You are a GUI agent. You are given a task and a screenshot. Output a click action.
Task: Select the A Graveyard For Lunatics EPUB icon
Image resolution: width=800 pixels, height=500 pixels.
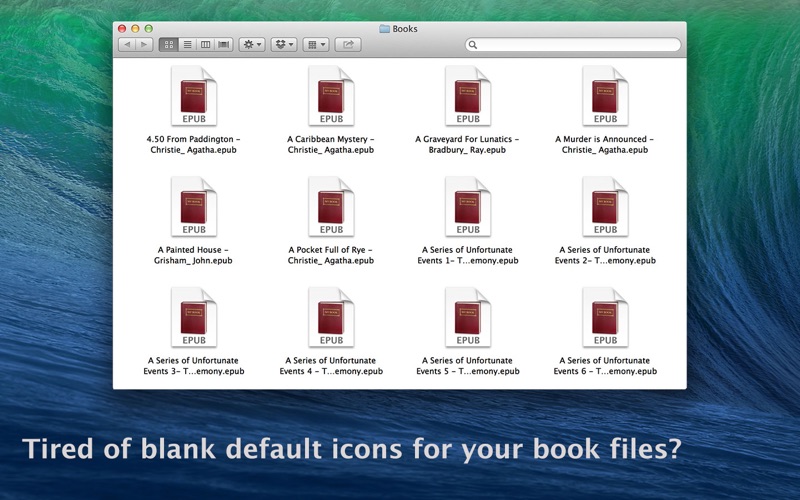coord(468,96)
